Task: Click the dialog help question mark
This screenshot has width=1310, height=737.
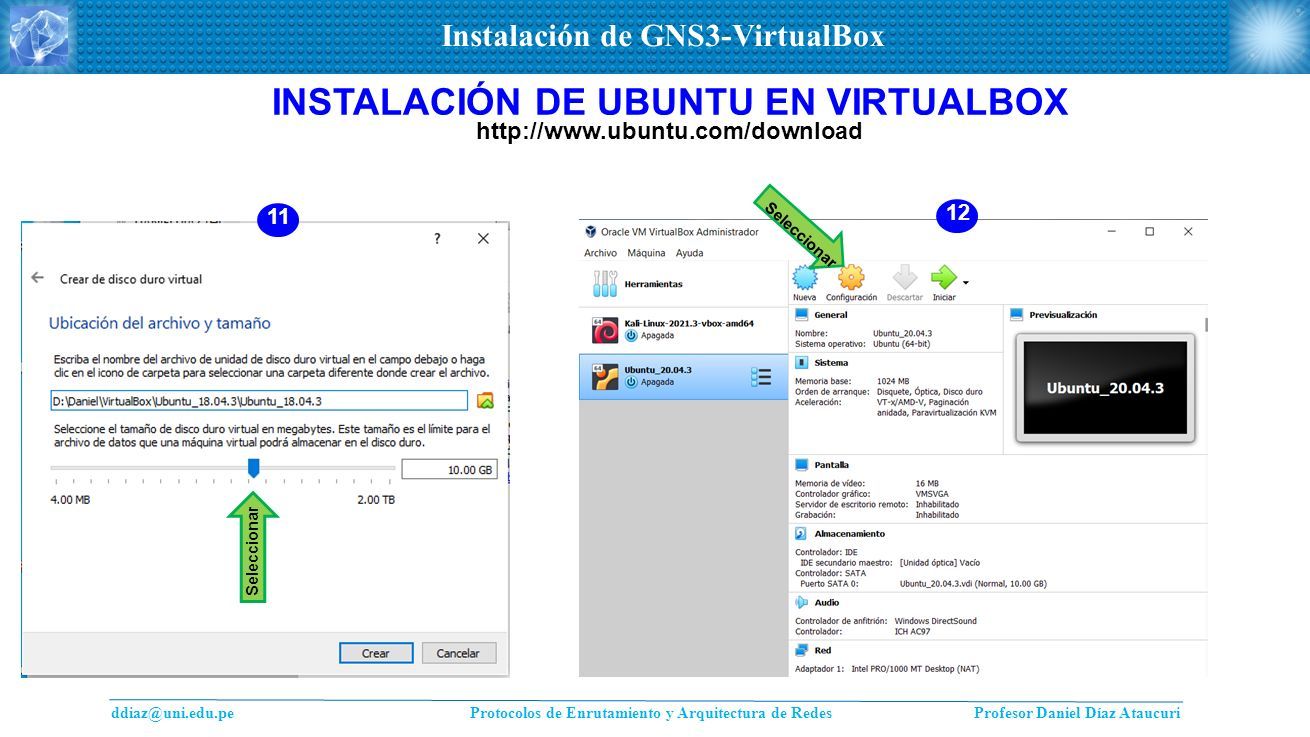Action: click(x=437, y=239)
